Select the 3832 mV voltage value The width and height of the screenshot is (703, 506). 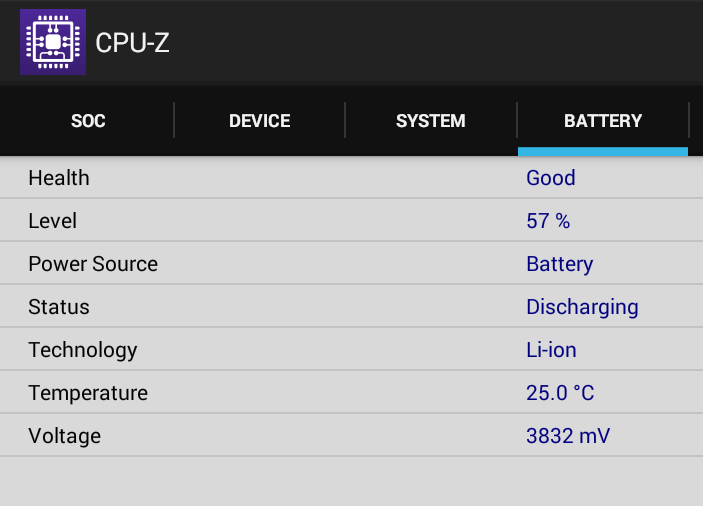click(568, 436)
